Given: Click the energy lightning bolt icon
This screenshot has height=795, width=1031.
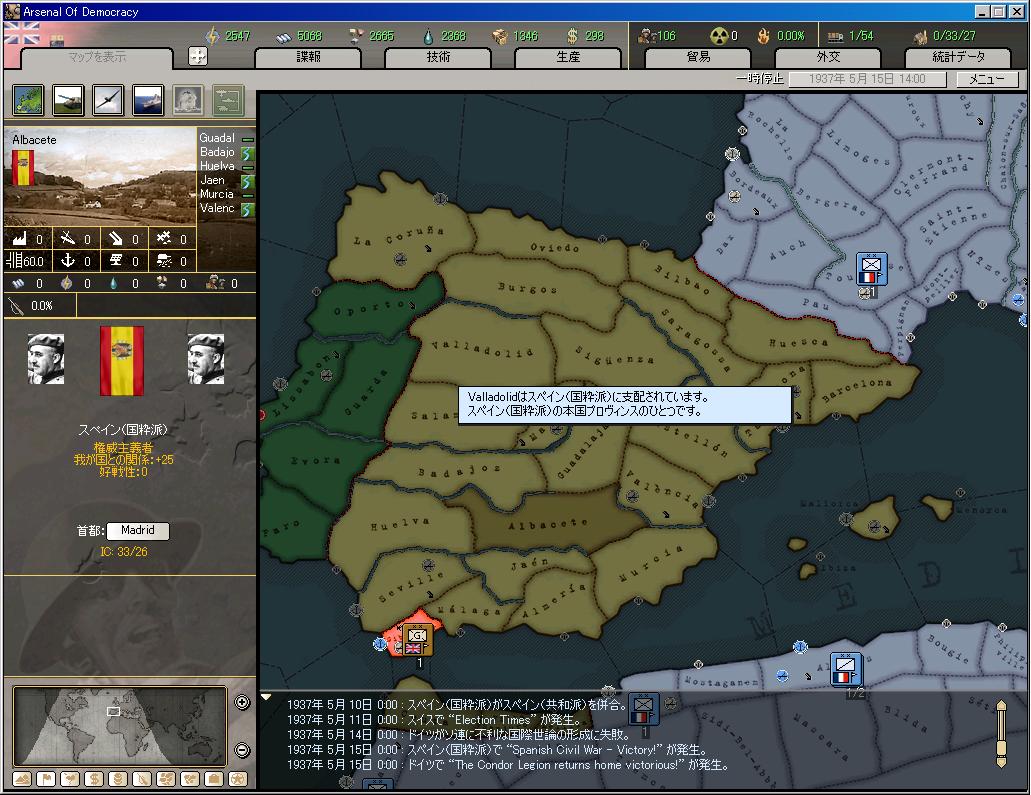Looking at the screenshot, I should tap(212, 36).
